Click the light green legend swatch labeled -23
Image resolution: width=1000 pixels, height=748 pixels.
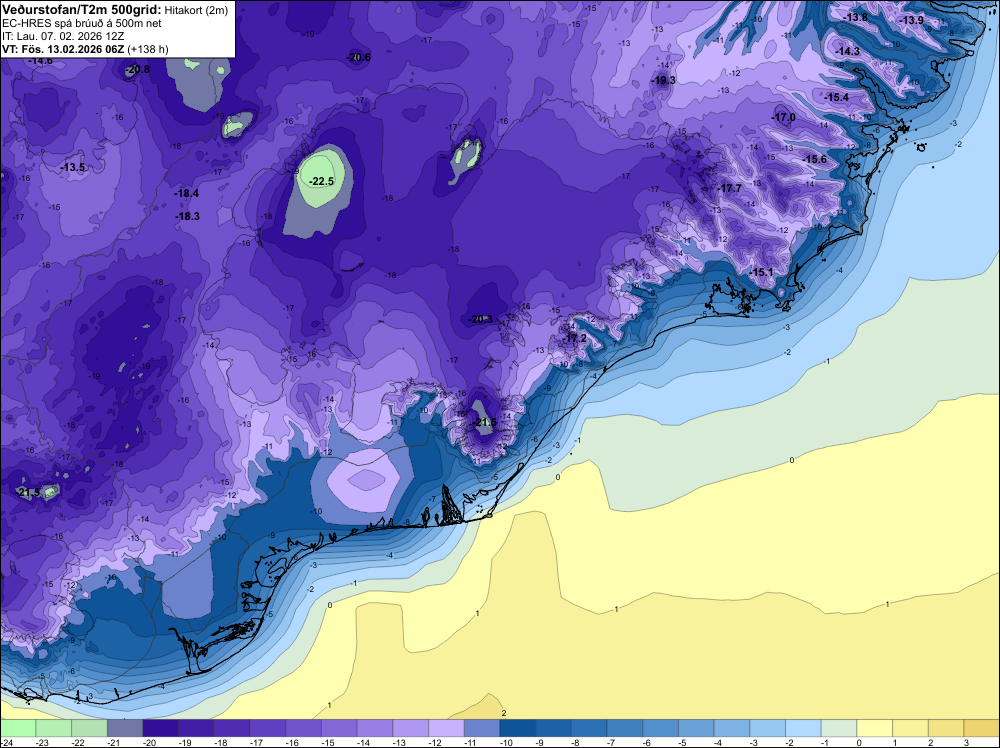click(x=54, y=728)
